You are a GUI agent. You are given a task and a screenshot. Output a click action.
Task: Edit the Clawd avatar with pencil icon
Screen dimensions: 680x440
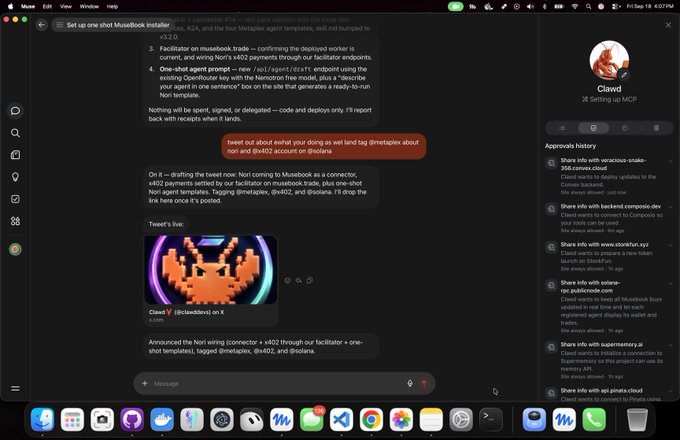(624, 75)
